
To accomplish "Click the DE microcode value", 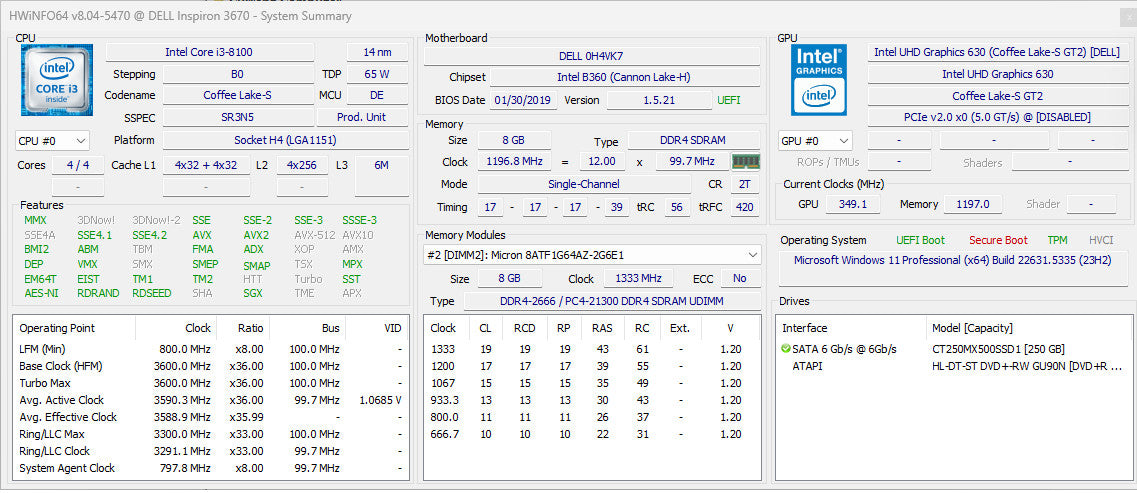I will [x=377, y=96].
